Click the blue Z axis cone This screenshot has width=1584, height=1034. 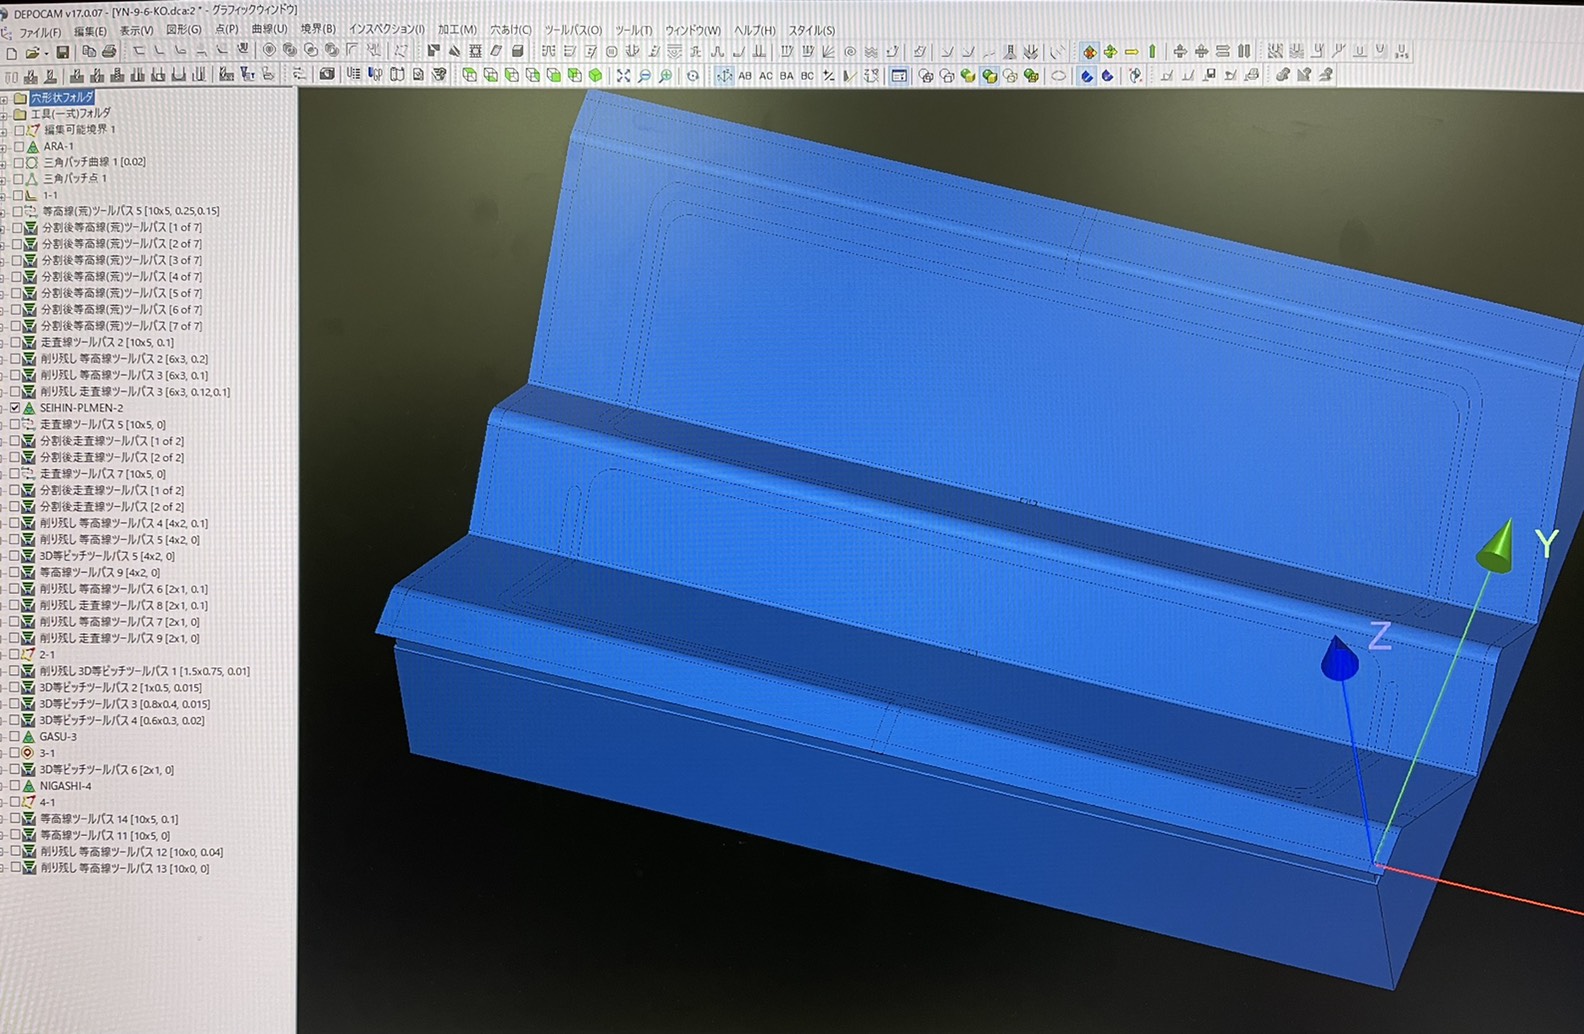(1339, 659)
